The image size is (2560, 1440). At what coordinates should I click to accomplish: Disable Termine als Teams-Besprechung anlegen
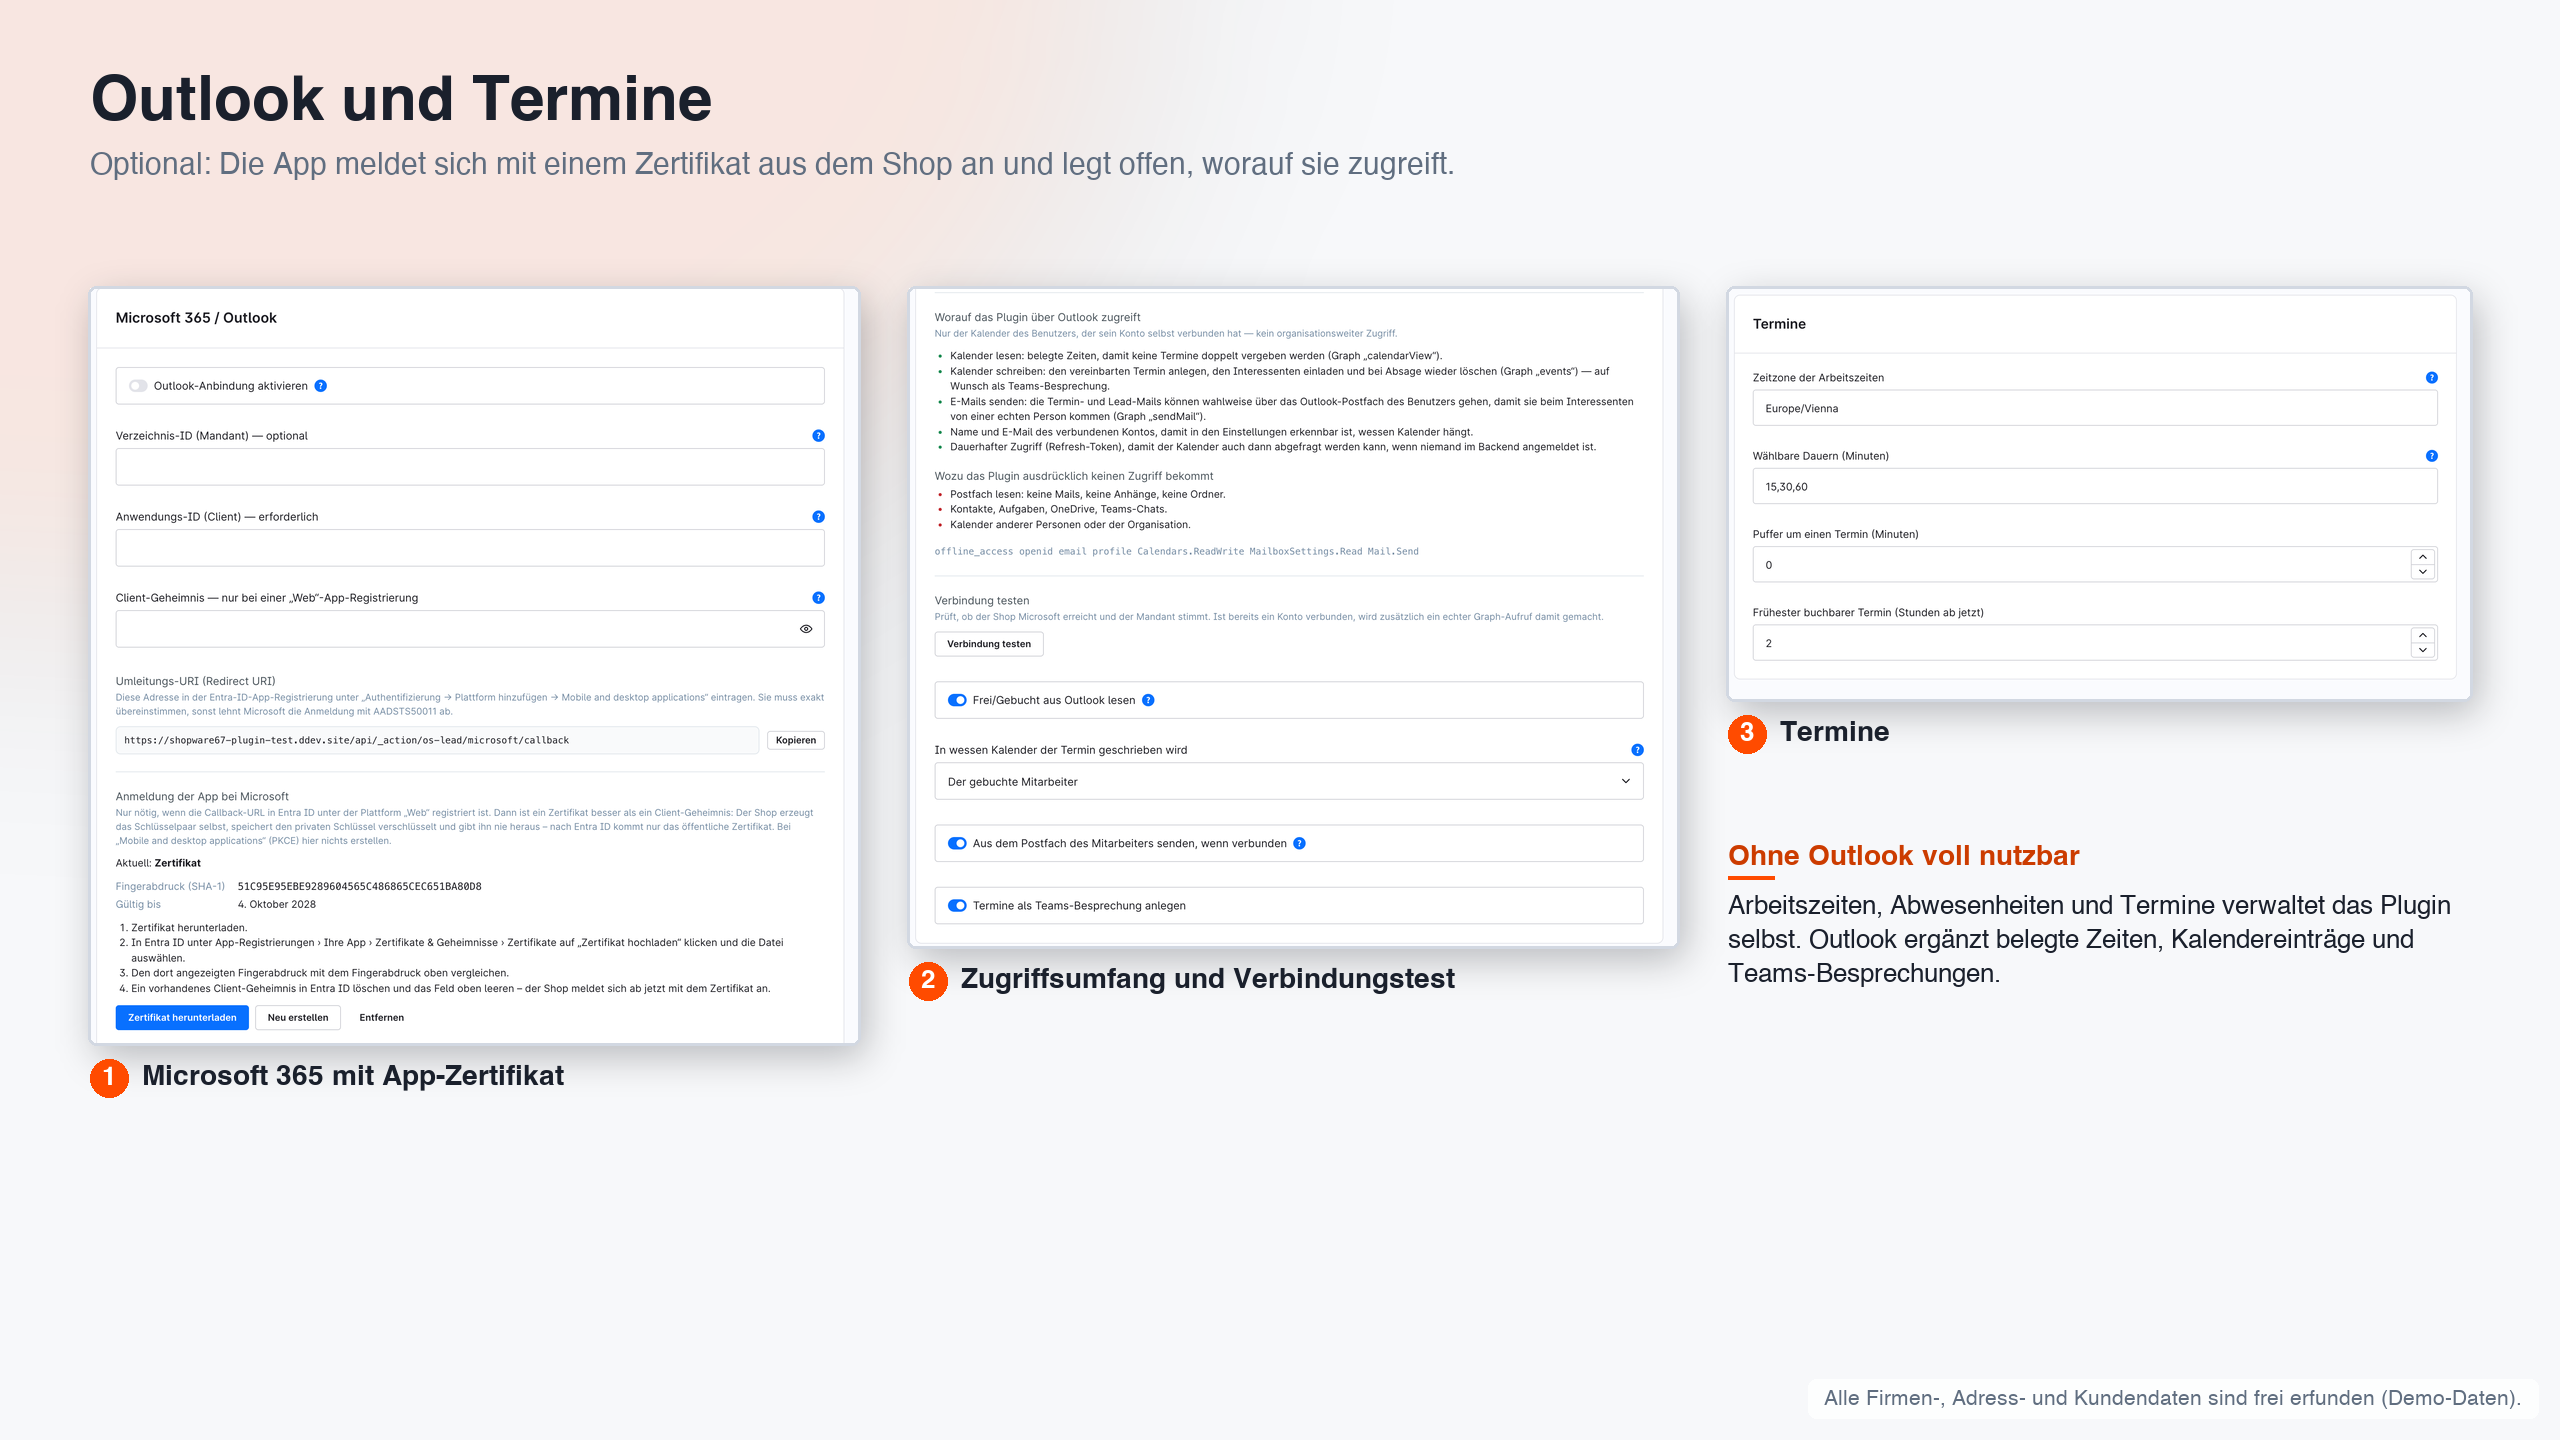[x=957, y=906]
